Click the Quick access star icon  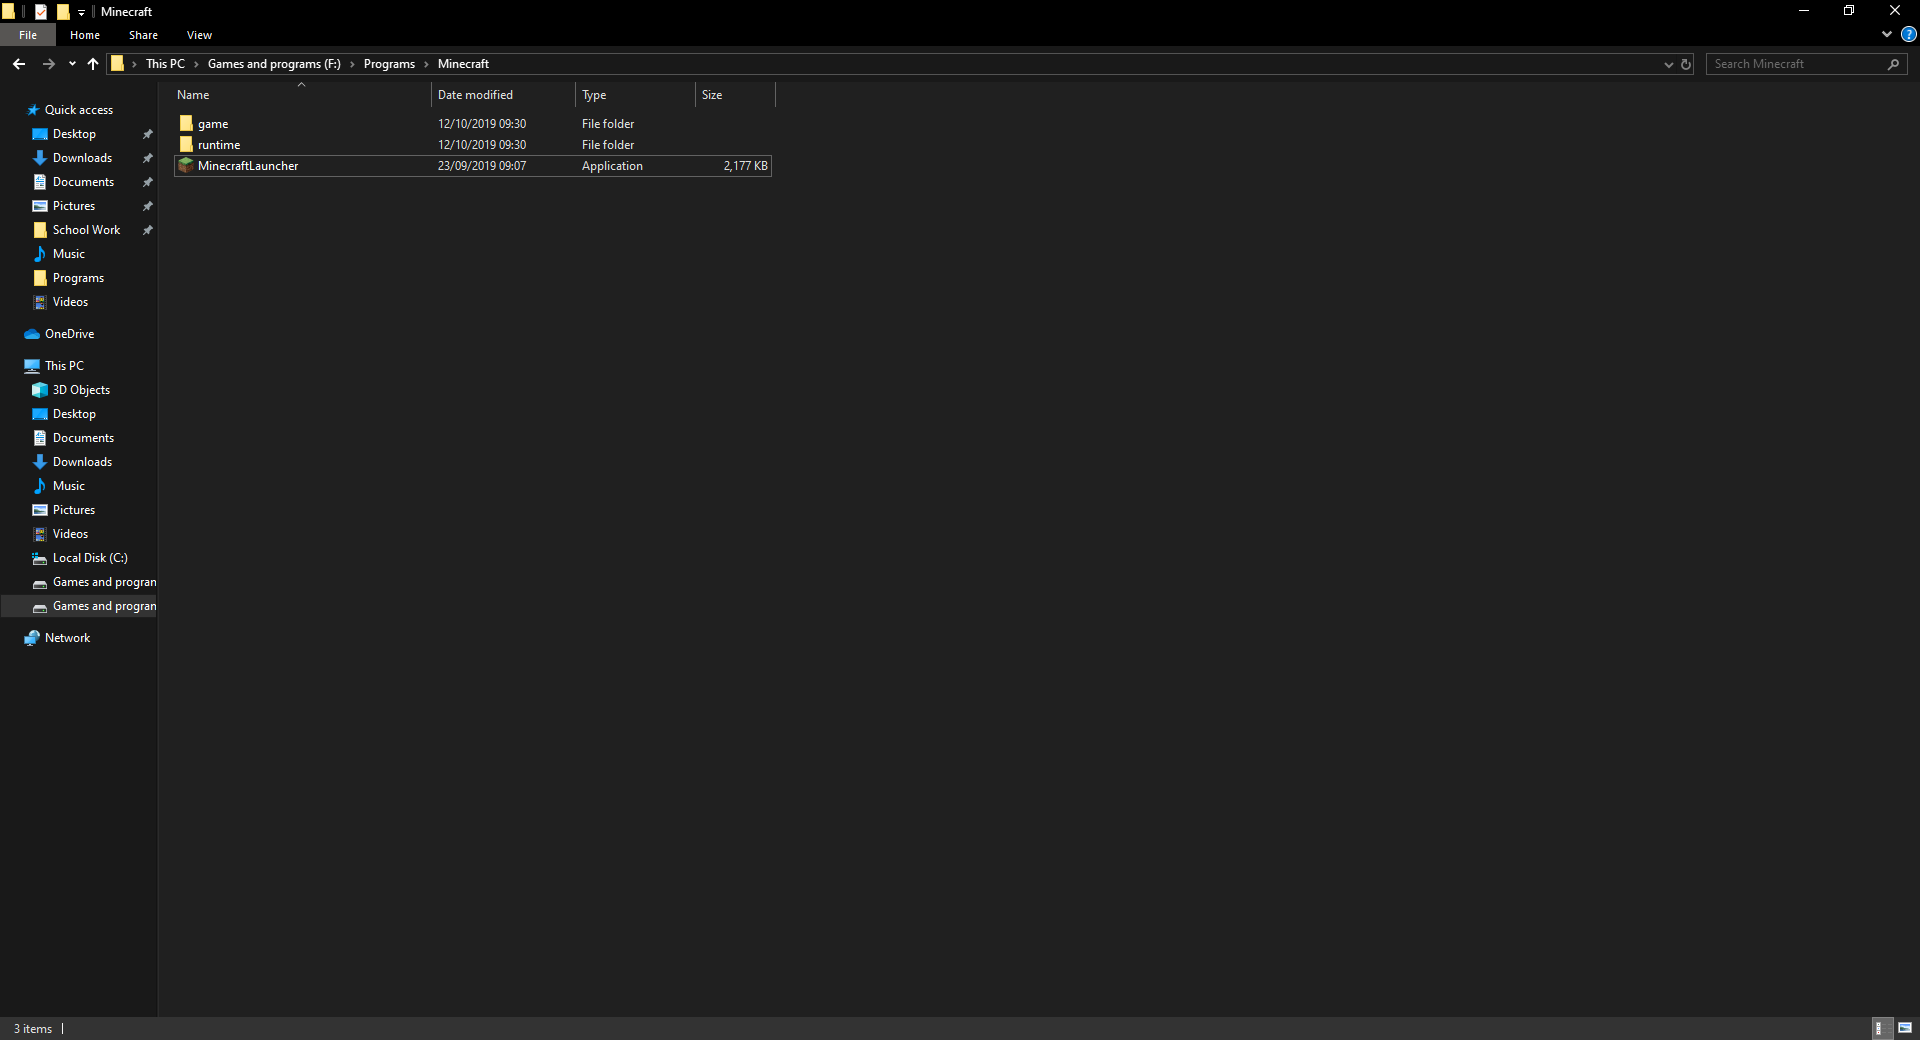click(x=32, y=110)
